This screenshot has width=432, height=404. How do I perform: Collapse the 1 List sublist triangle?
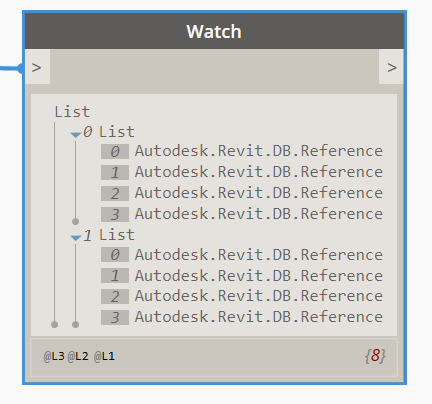click(x=76, y=238)
